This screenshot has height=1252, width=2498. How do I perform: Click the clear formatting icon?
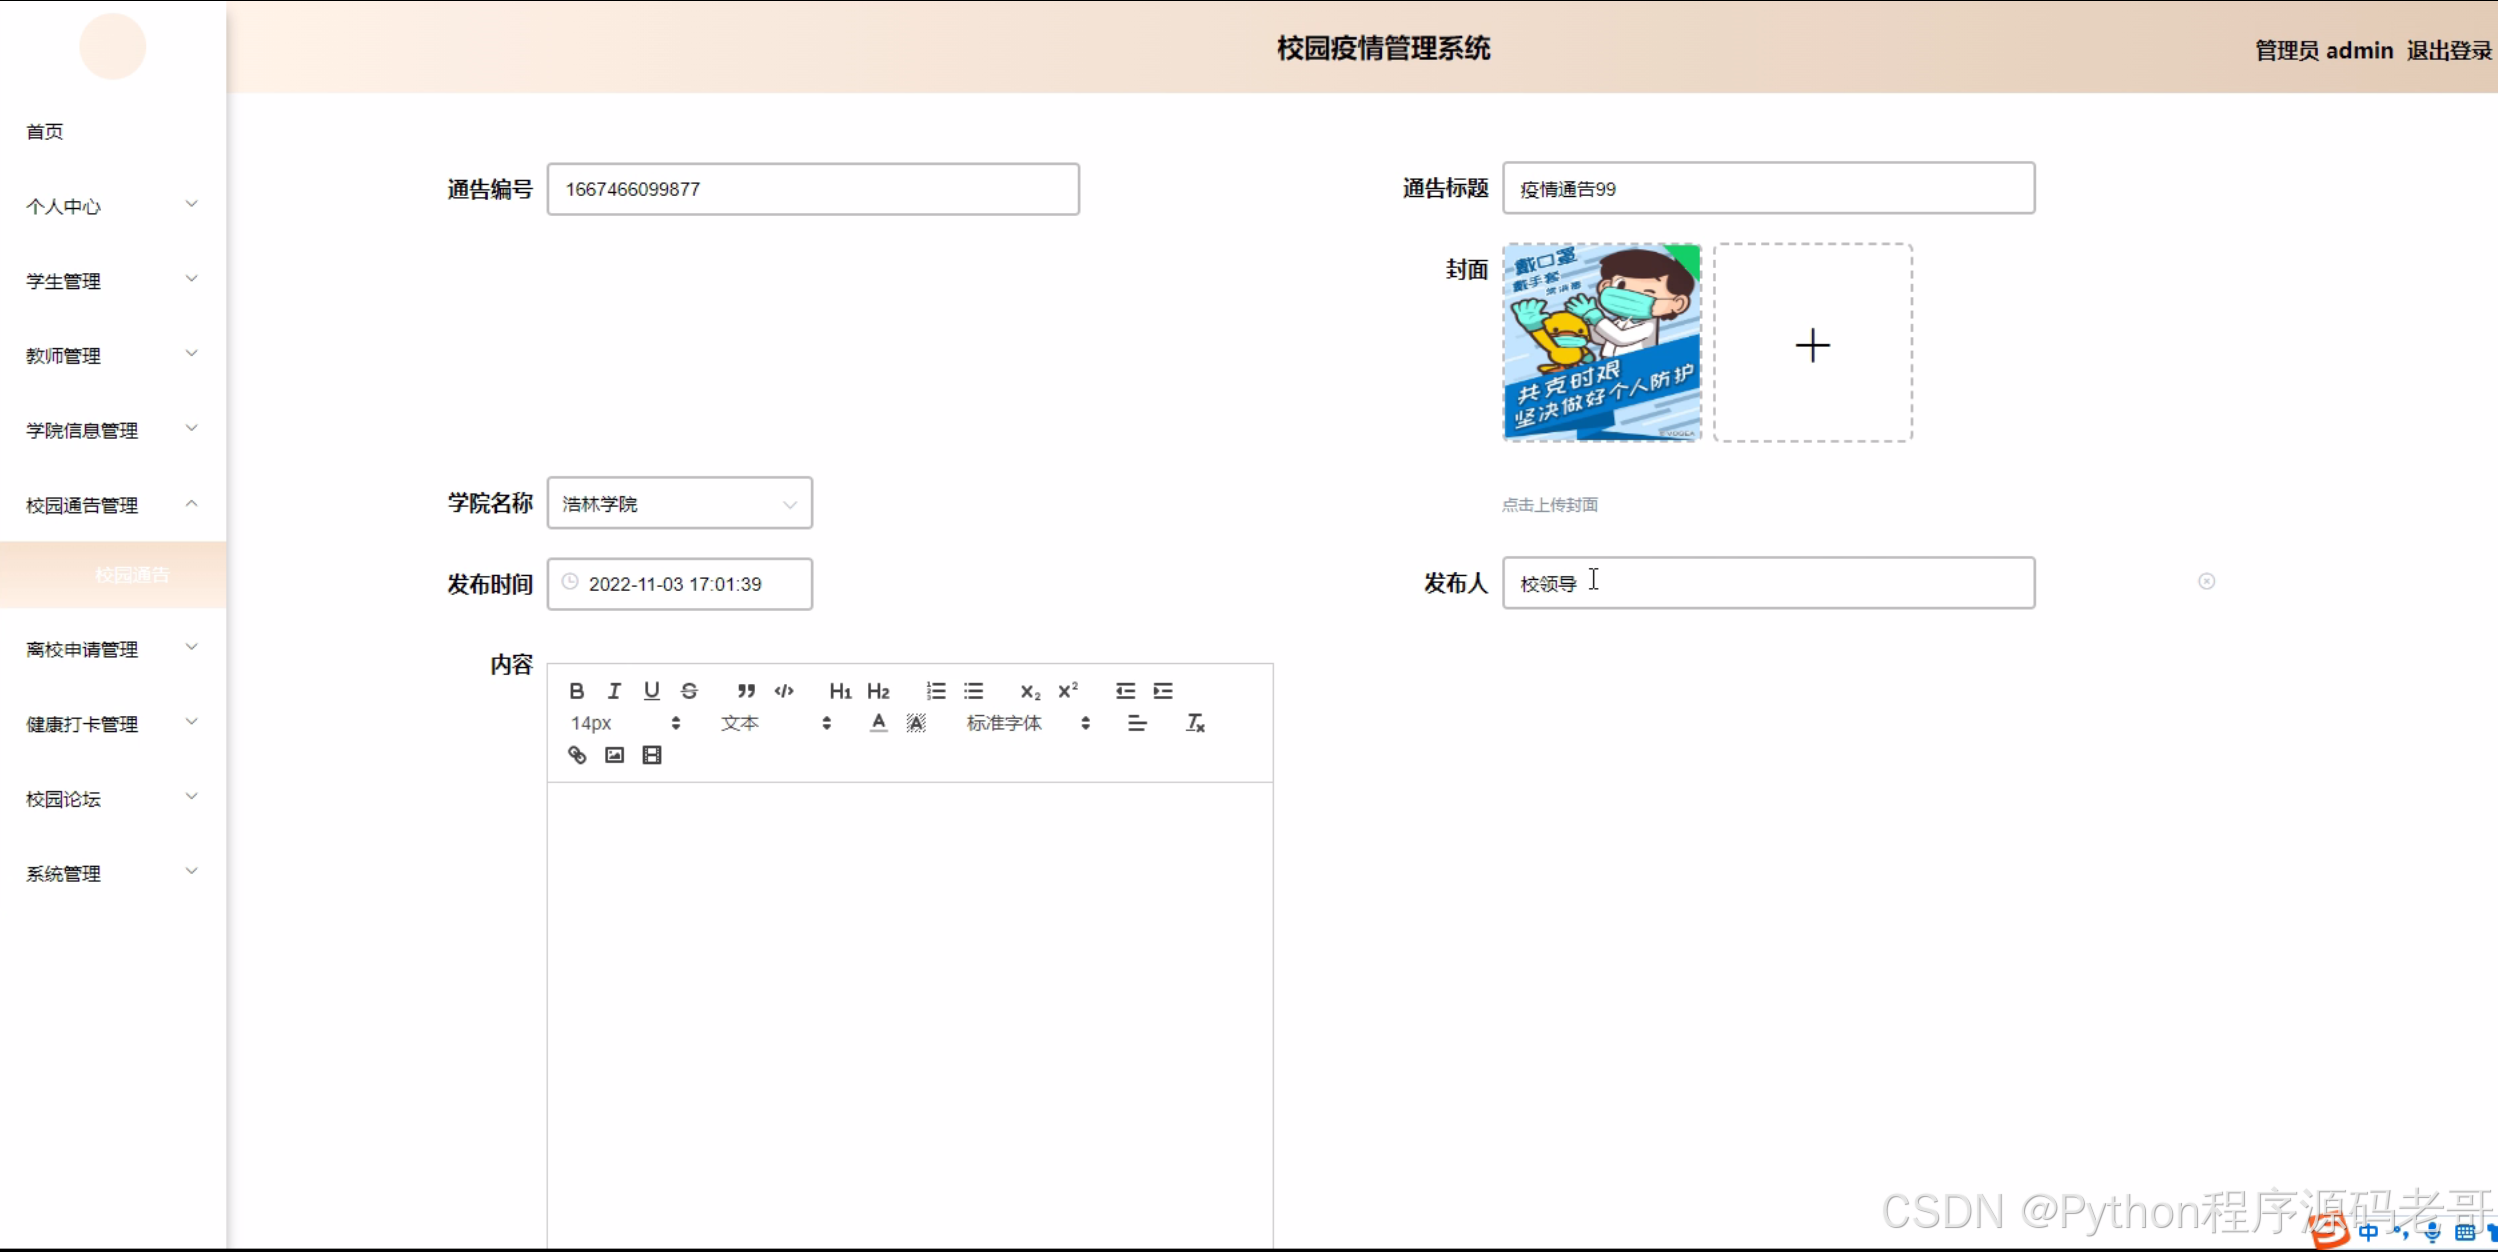[x=1195, y=723]
